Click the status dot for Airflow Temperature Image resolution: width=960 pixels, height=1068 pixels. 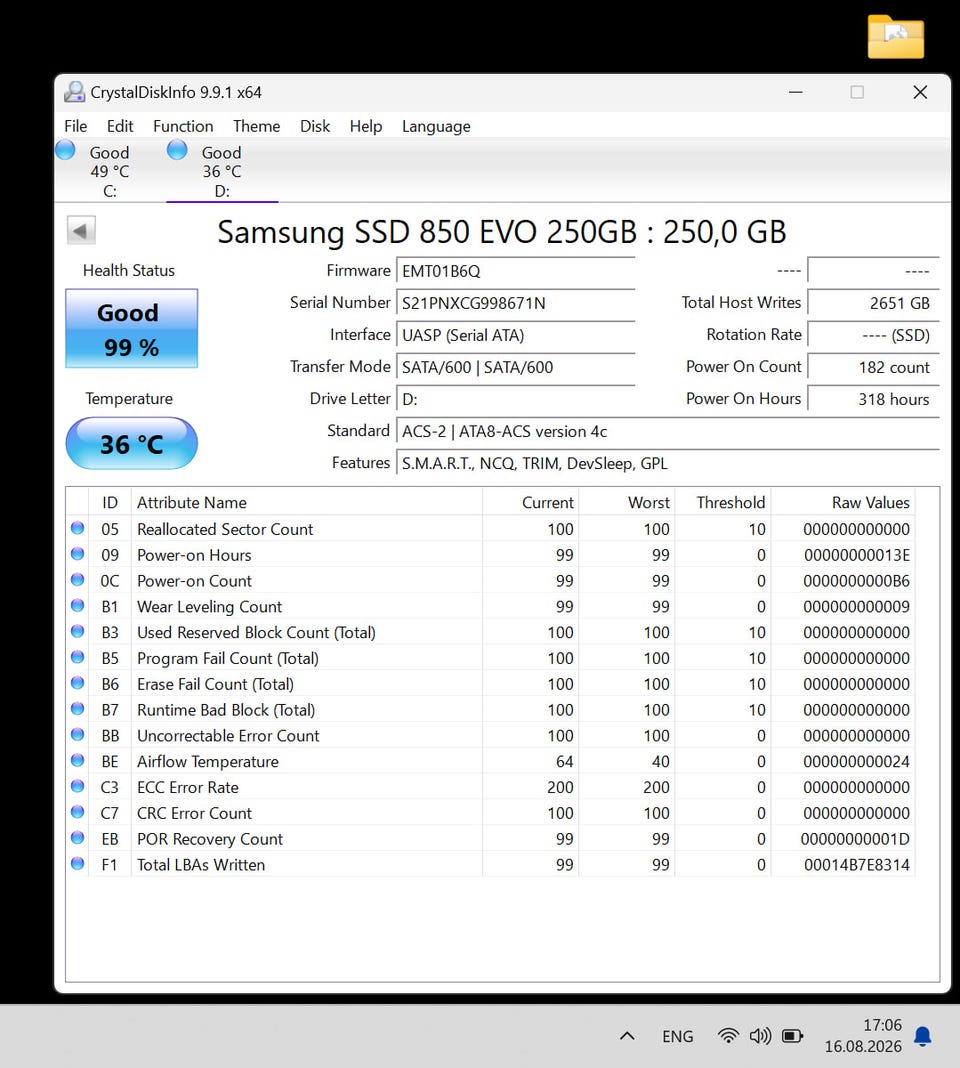(x=78, y=760)
